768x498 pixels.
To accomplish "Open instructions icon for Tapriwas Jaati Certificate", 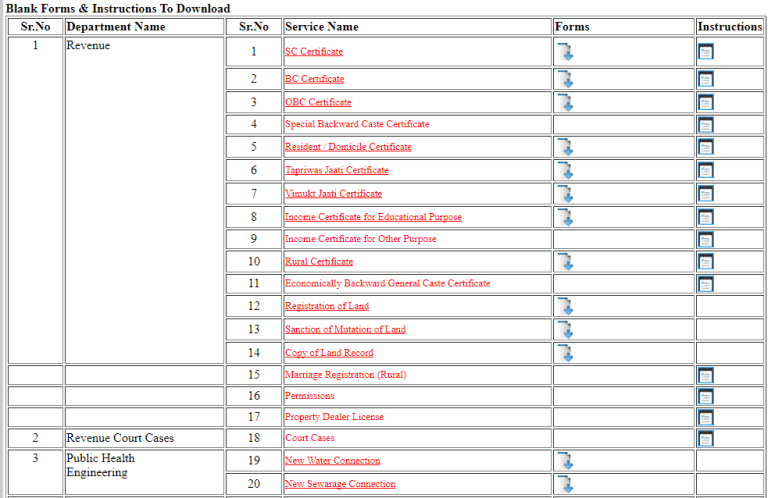I will click(x=706, y=170).
